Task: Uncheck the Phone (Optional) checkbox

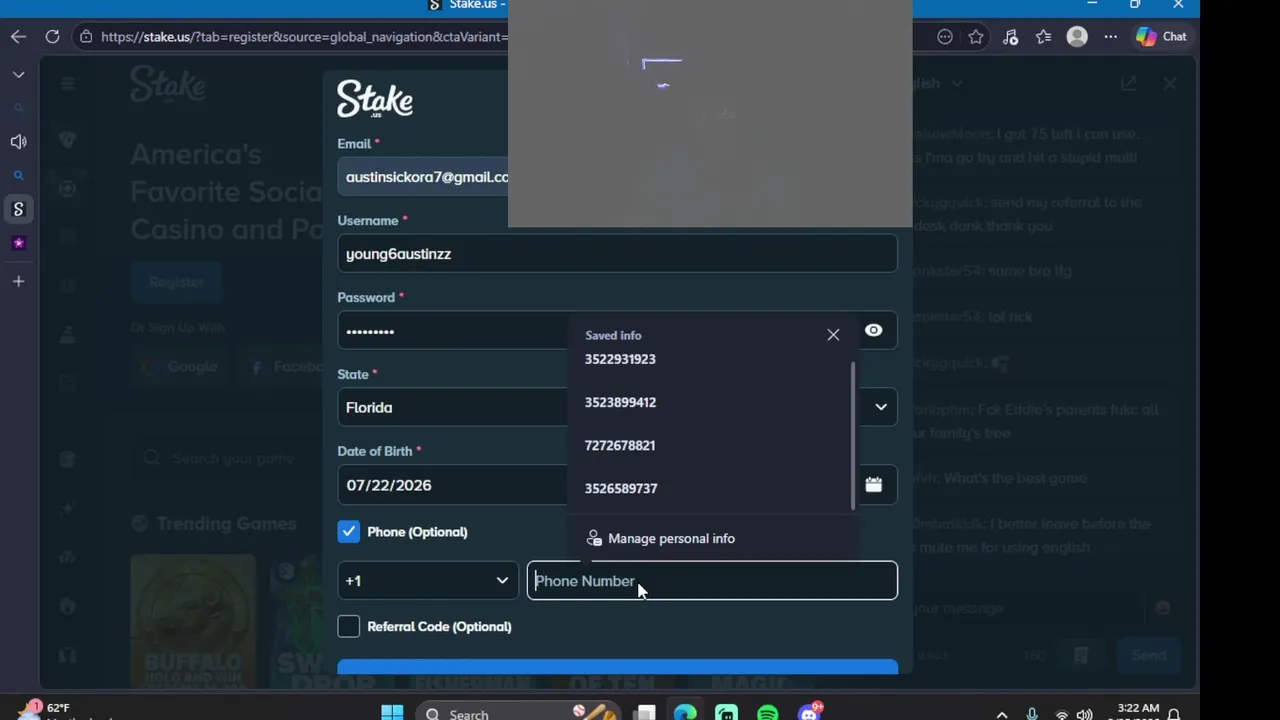Action: tap(348, 532)
